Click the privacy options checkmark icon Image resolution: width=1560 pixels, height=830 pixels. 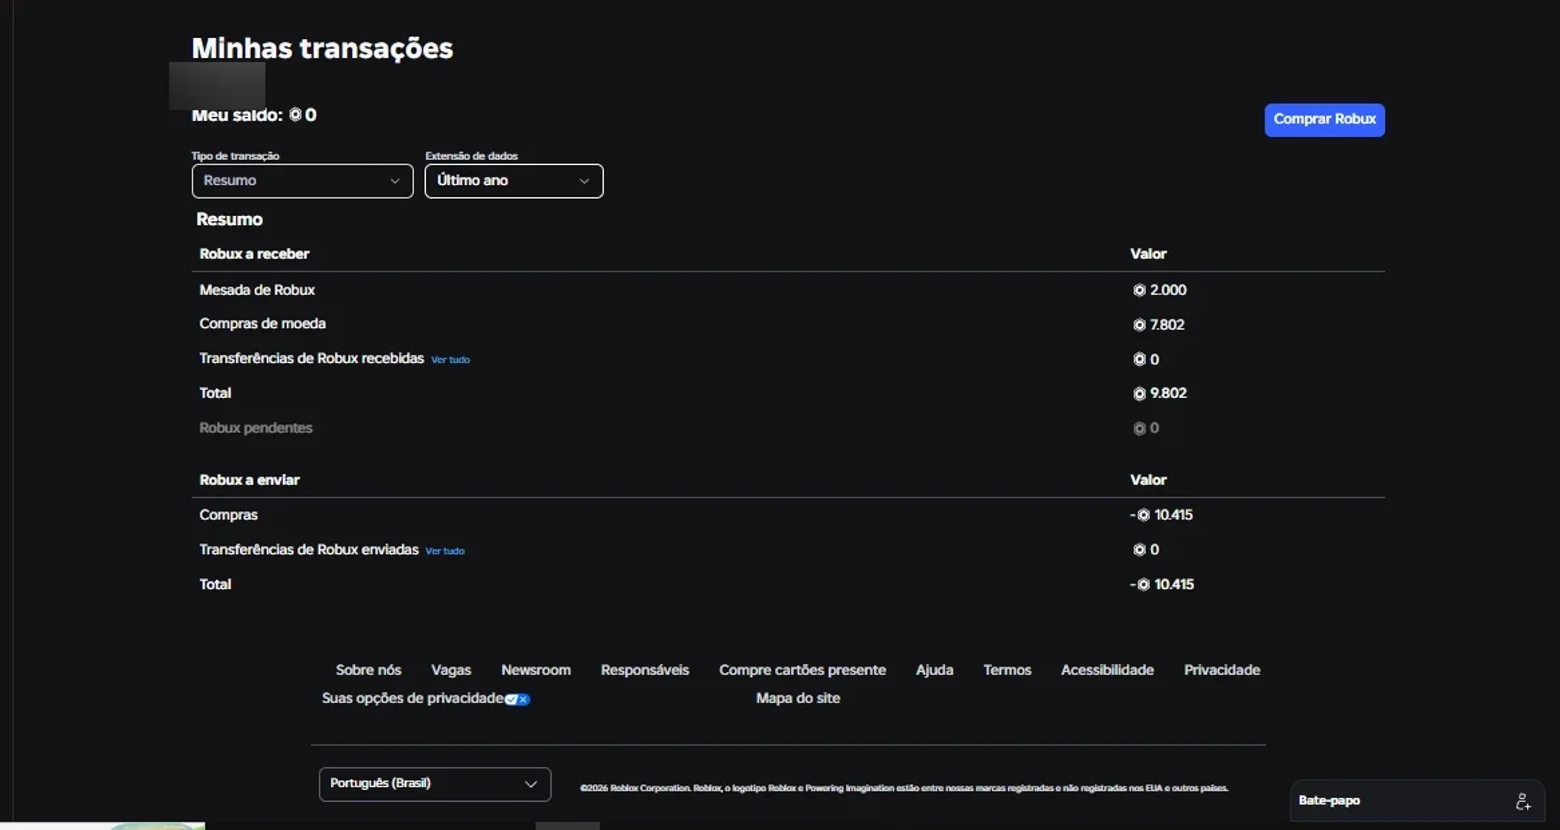click(x=517, y=699)
